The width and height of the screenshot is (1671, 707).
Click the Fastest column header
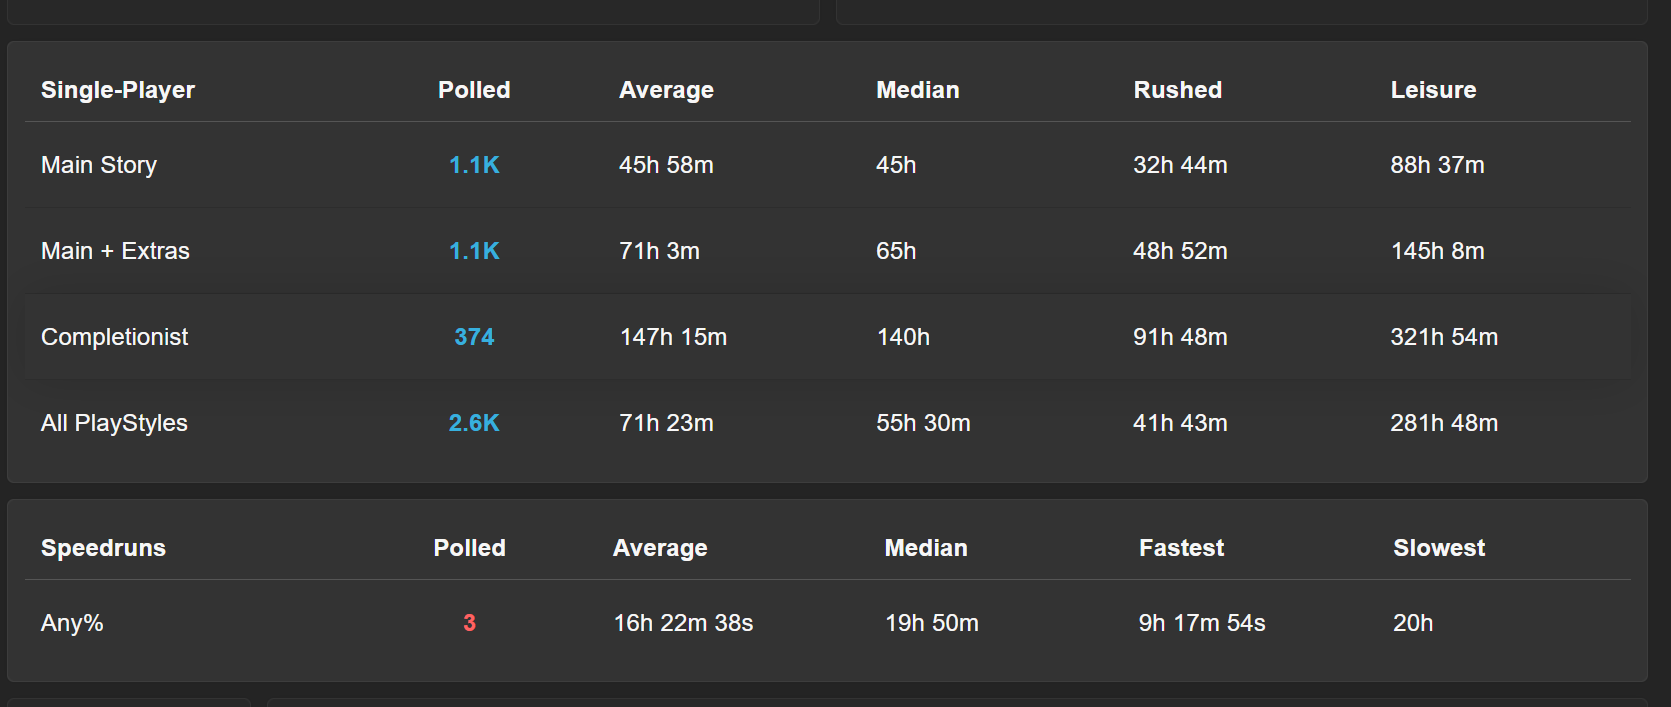[1181, 548]
